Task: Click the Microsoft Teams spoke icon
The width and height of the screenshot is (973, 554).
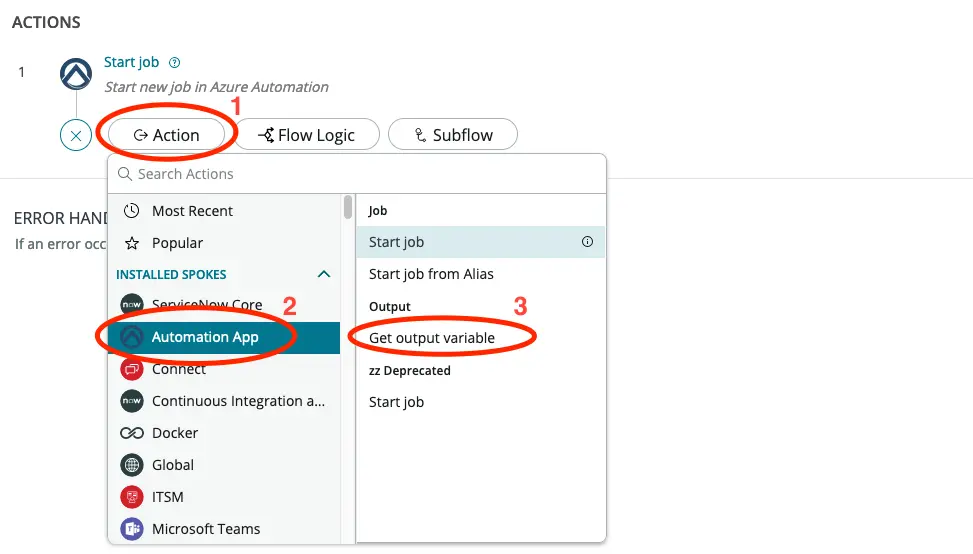Action: pos(132,529)
